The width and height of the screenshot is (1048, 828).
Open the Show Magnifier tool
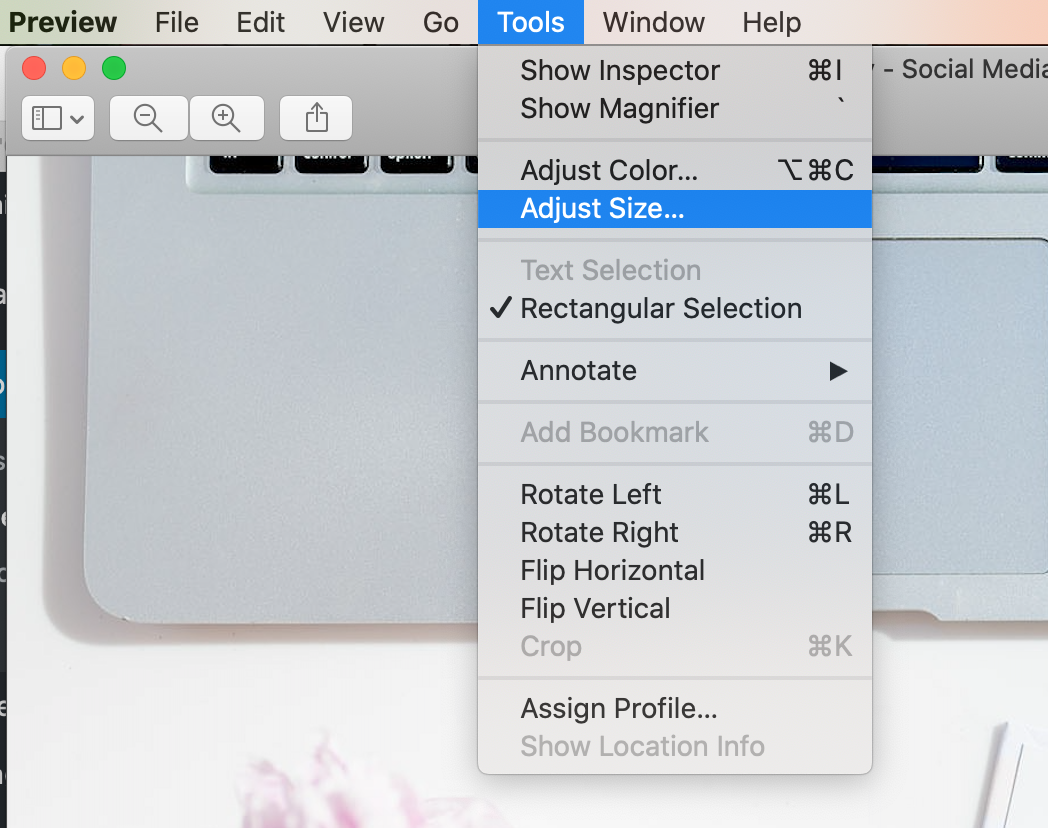[617, 108]
